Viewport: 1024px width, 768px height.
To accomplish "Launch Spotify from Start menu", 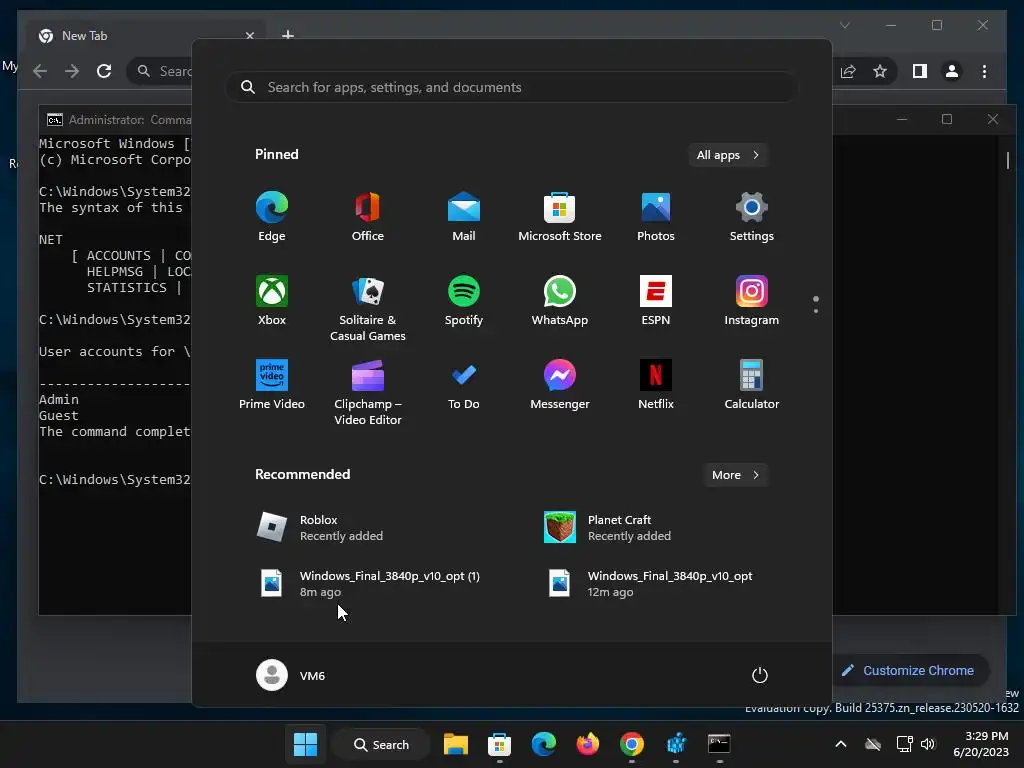I will (464, 300).
